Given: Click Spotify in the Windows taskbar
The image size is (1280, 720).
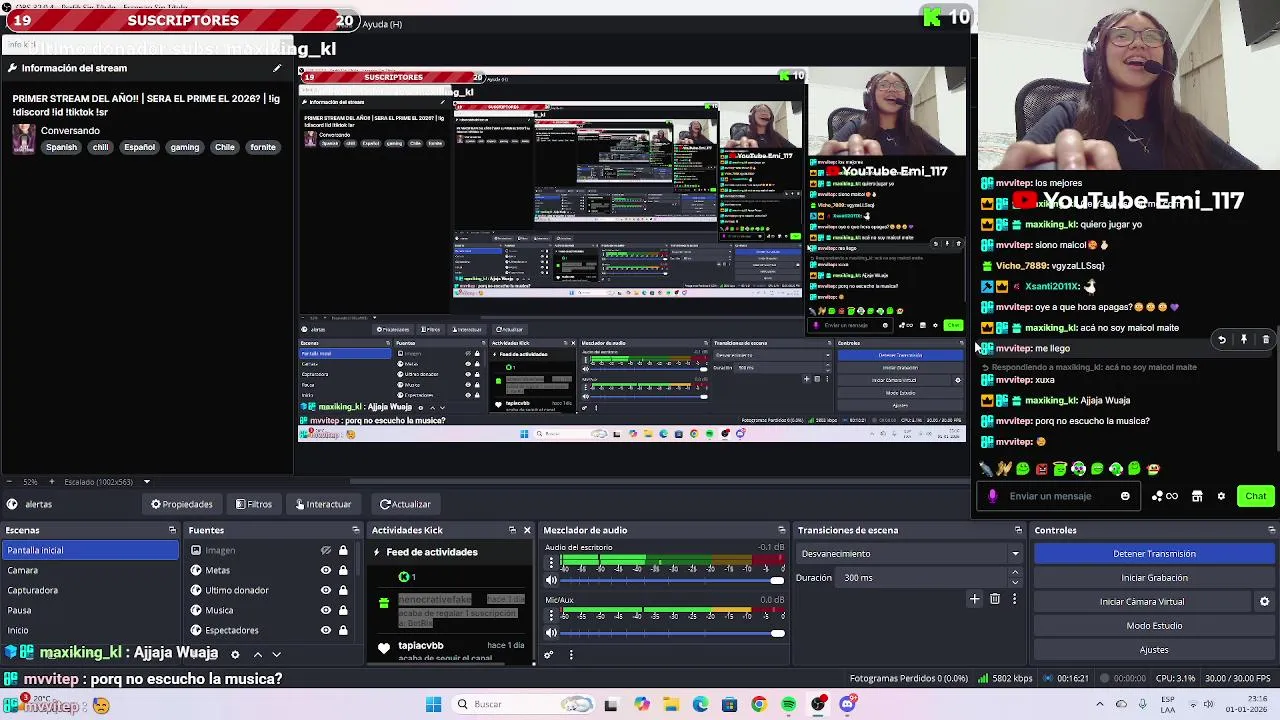Looking at the screenshot, I should [789, 705].
